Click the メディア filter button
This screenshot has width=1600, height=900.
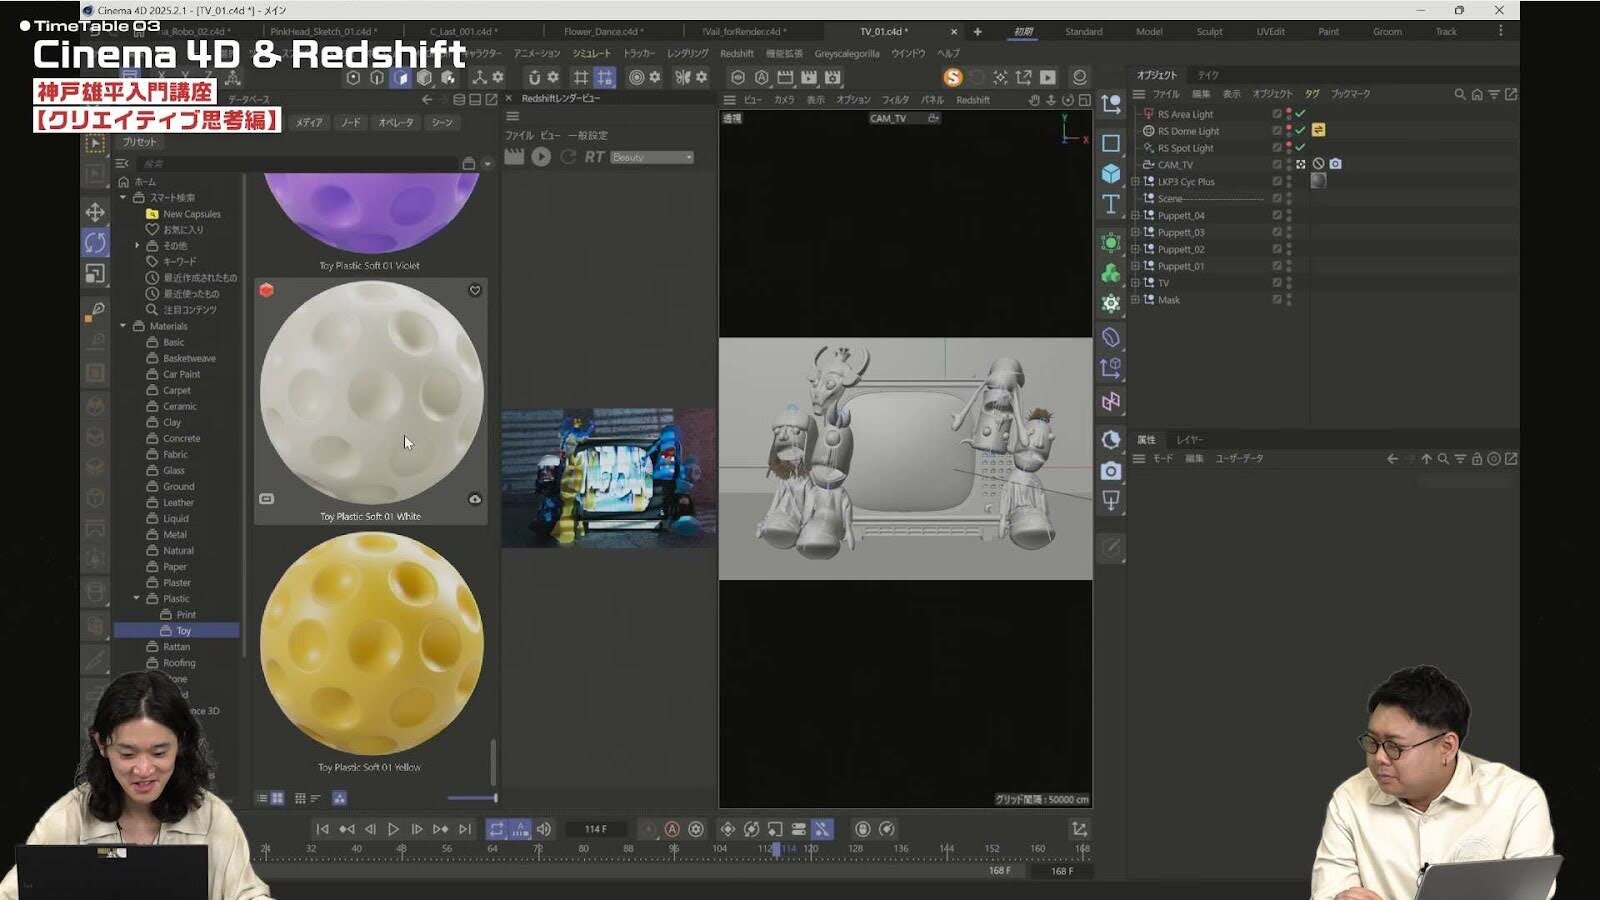click(309, 122)
